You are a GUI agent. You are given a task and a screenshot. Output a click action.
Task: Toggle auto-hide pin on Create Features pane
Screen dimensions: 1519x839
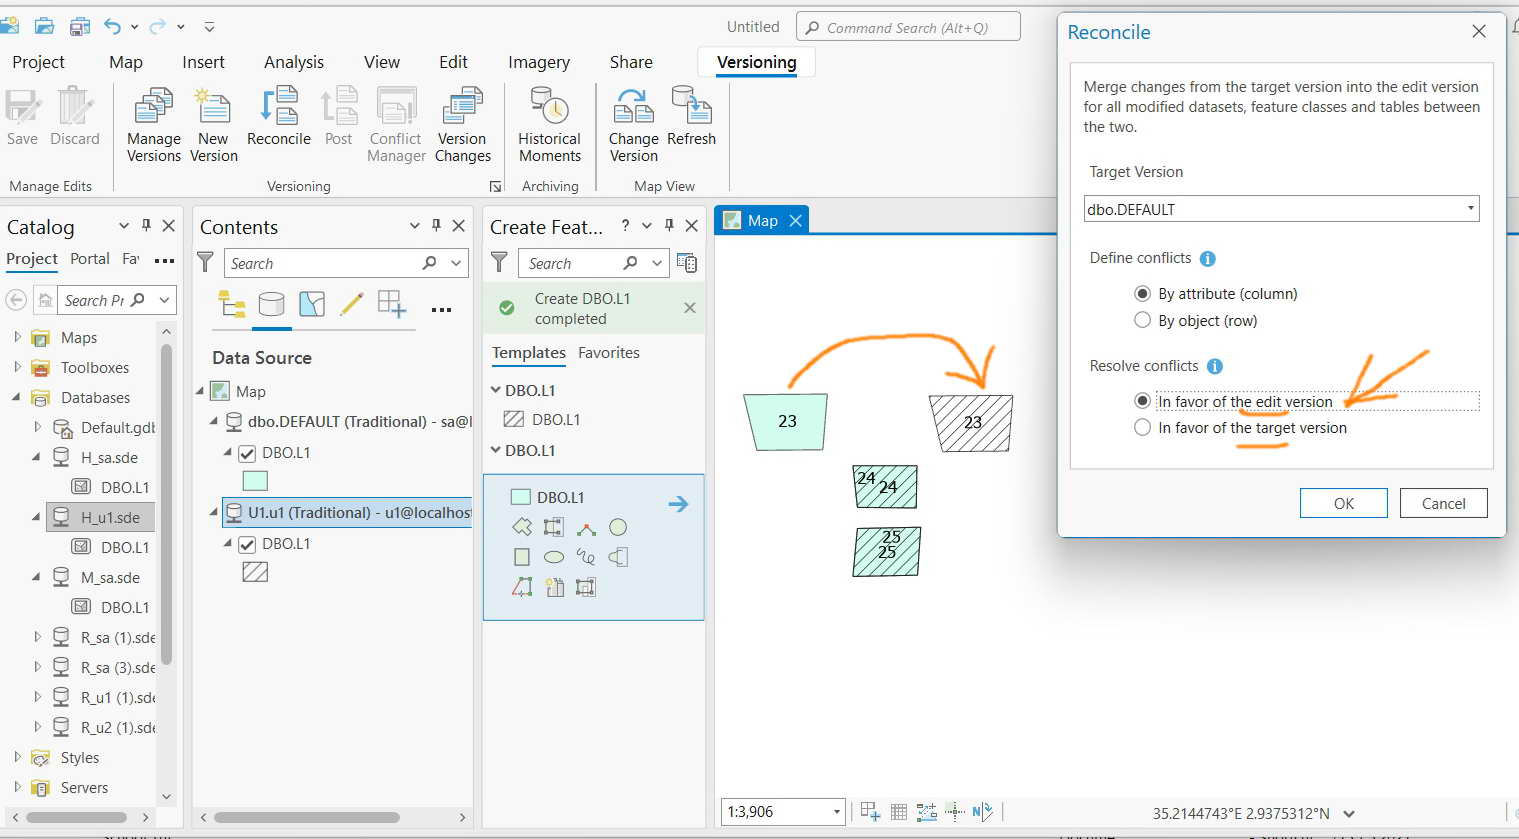(x=669, y=226)
